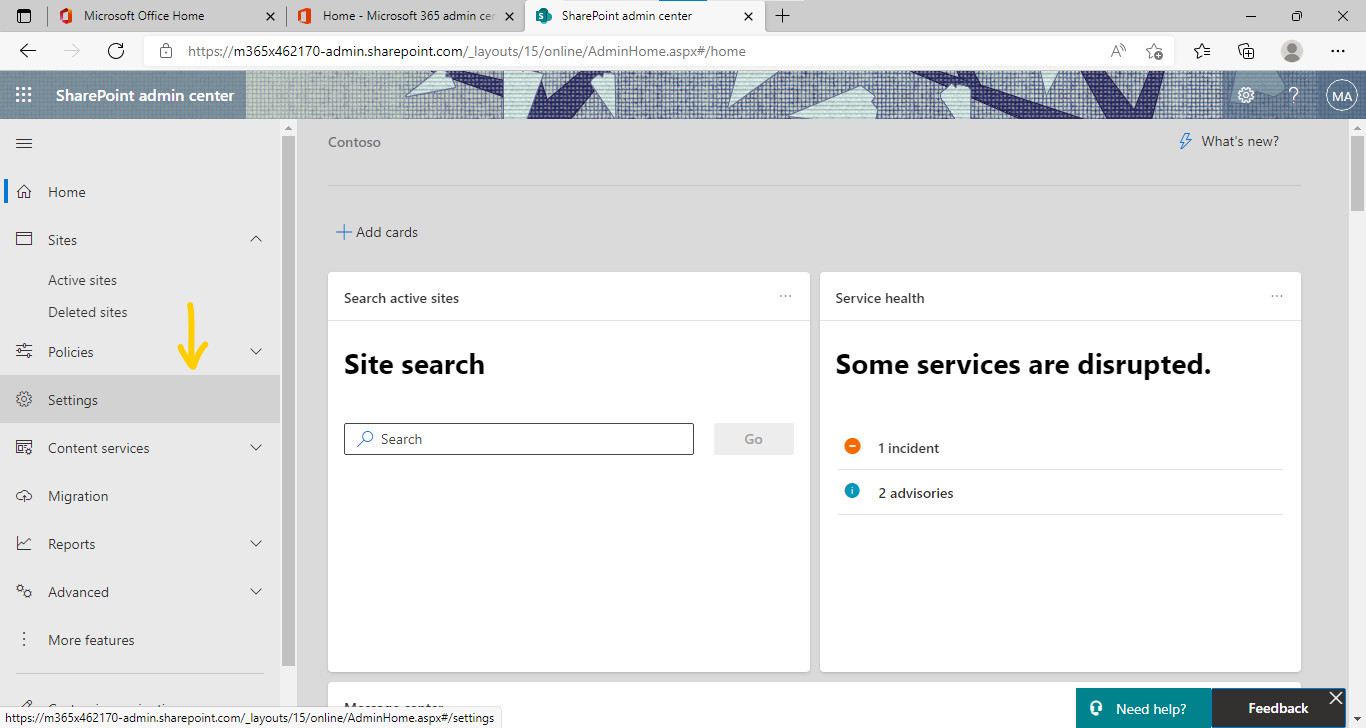Open More features in the navigation pane
Screen dimensions: 1366x728
tap(91, 639)
